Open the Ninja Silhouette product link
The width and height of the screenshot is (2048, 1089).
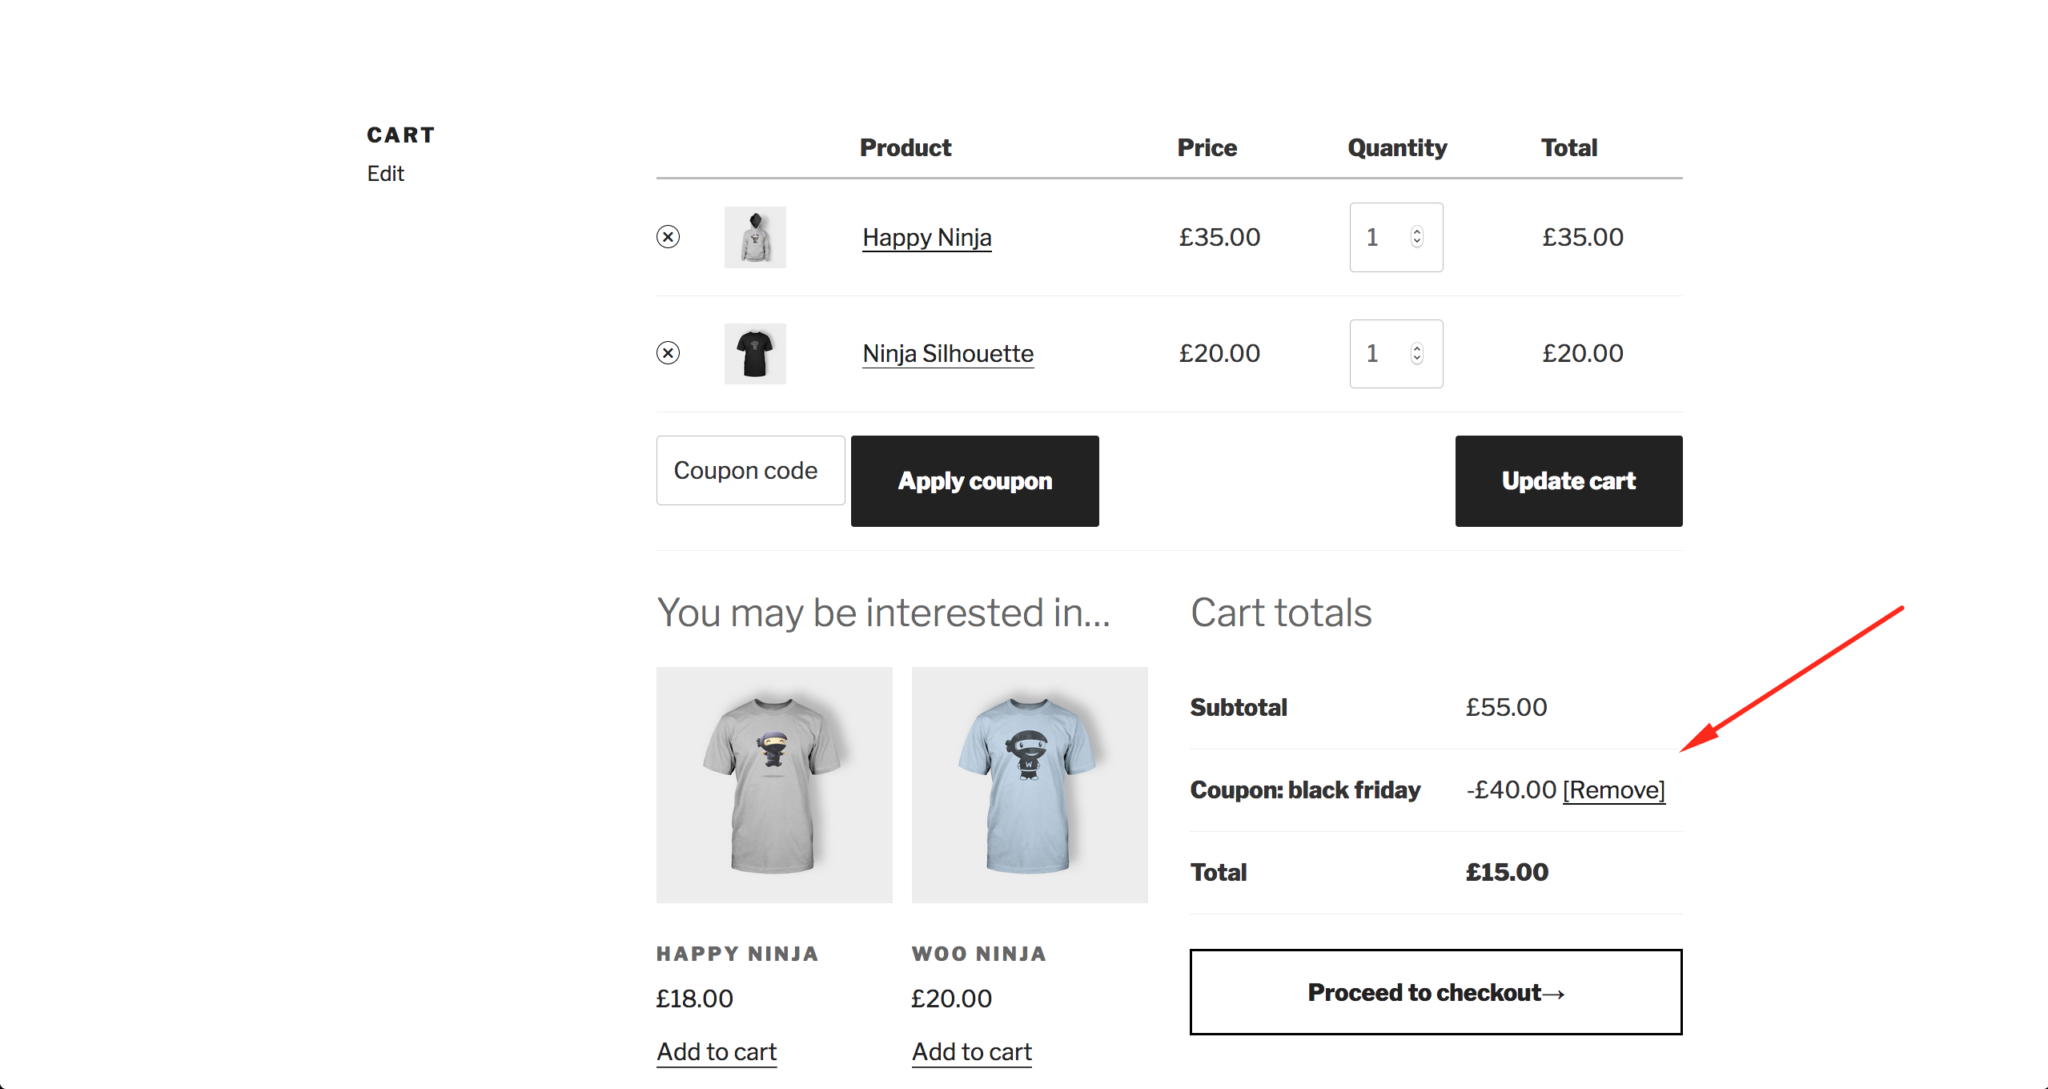948,354
